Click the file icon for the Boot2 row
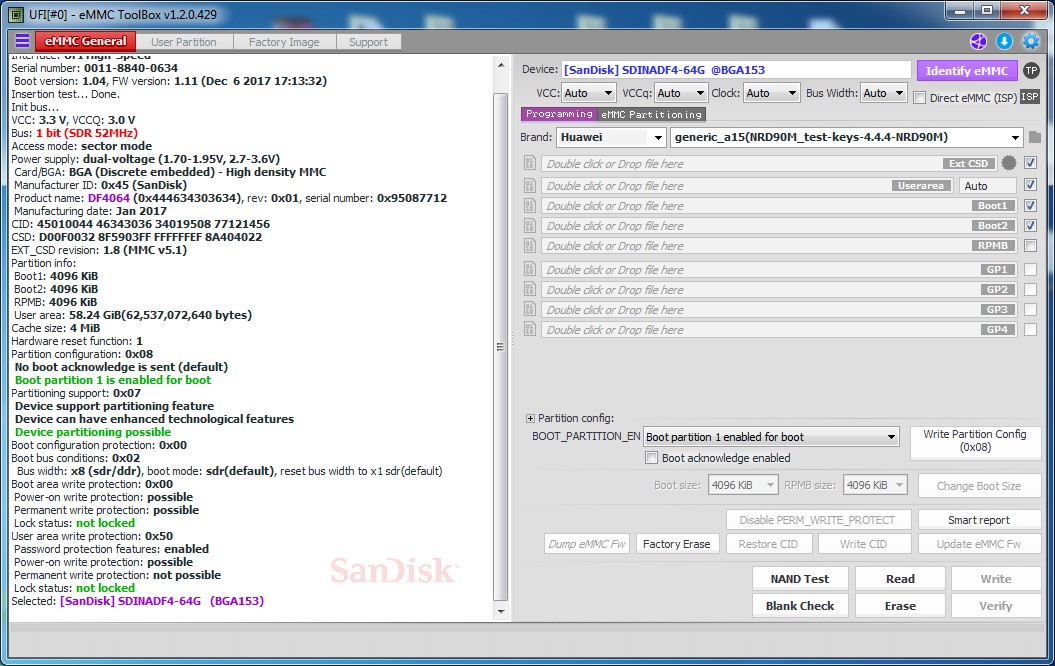The width and height of the screenshot is (1055, 666). click(530, 225)
